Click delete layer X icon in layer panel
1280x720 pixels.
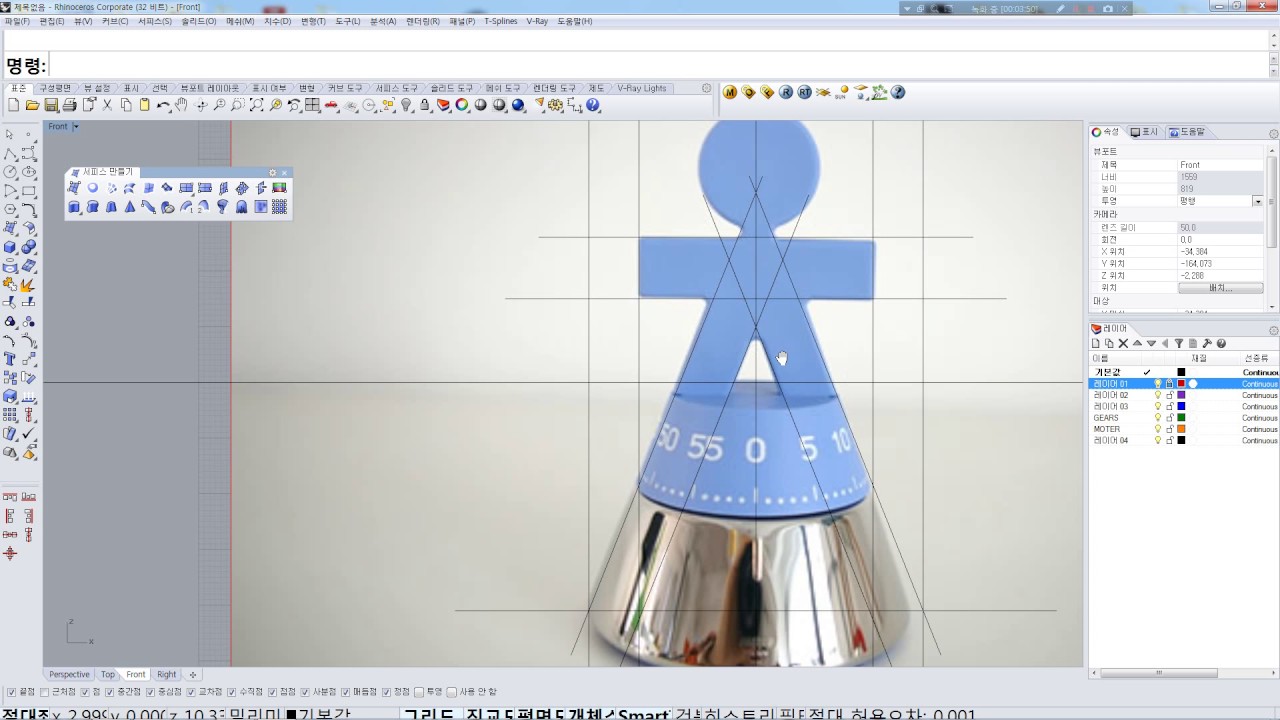pyautogui.click(x=1123, y=343)
